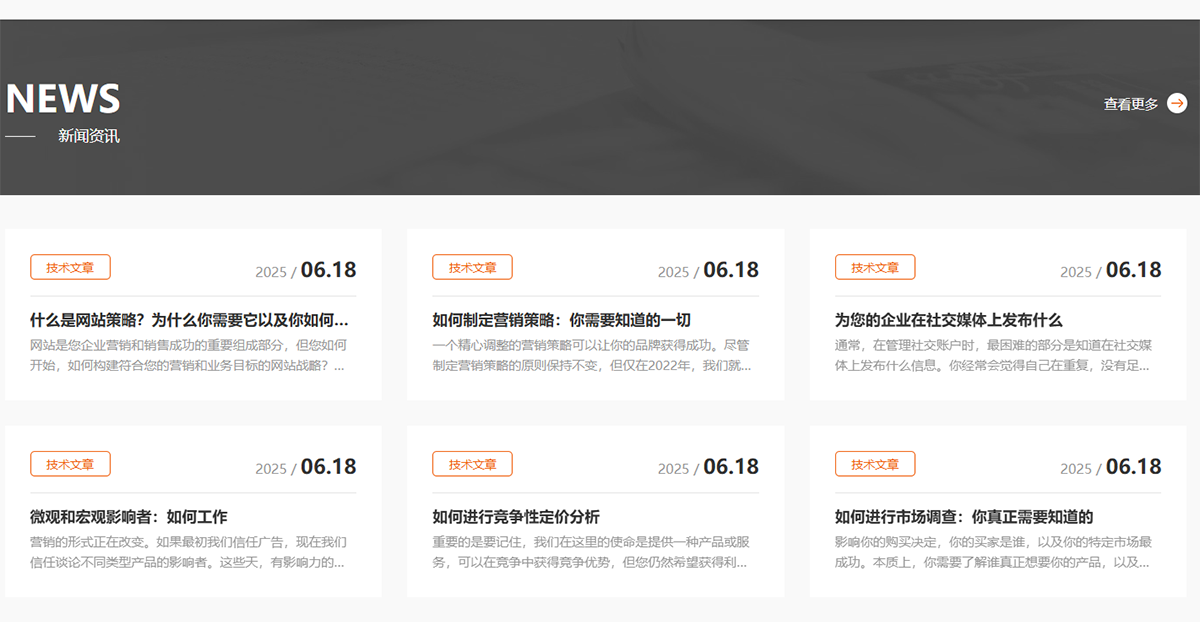Open the article 微观和宏观影响者：如何工作
Image resolution: width=1200 pixels, height=622 pixels.
[128, 517]
